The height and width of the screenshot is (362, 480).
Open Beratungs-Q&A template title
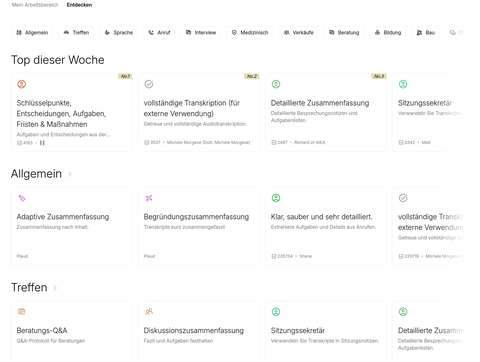coord(42,330)
